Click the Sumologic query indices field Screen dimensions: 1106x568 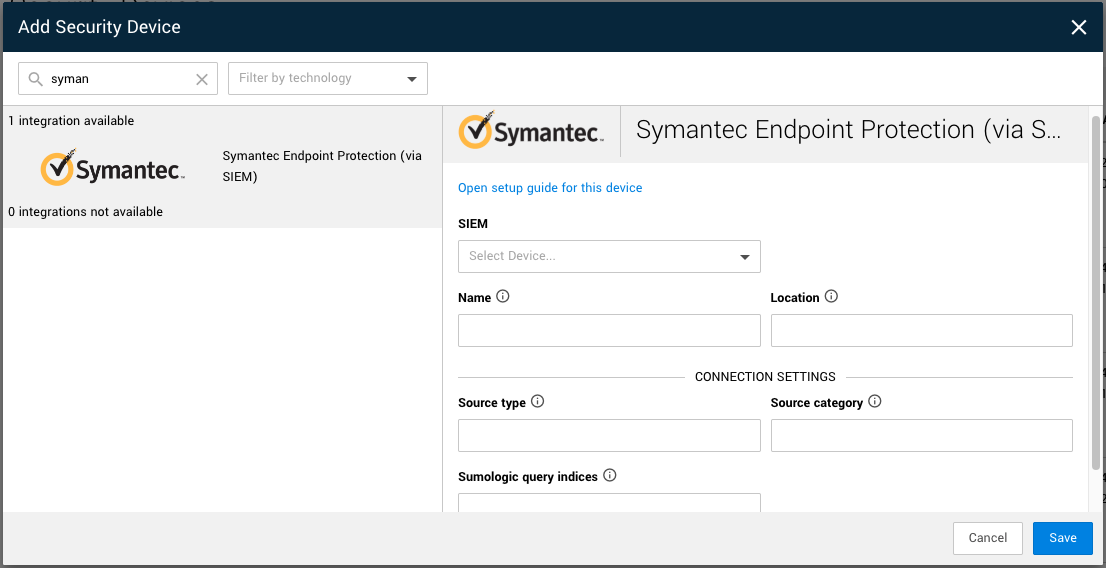(609, 502)
